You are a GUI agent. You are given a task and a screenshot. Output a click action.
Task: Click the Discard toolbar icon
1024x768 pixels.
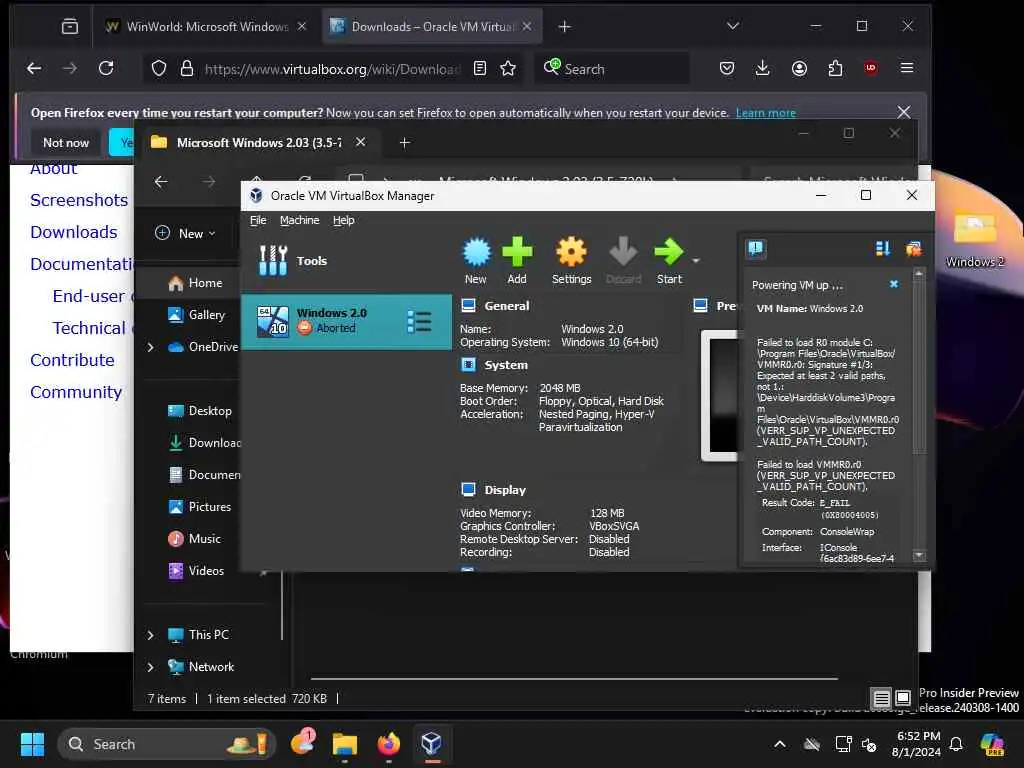(x=623, y=261)
